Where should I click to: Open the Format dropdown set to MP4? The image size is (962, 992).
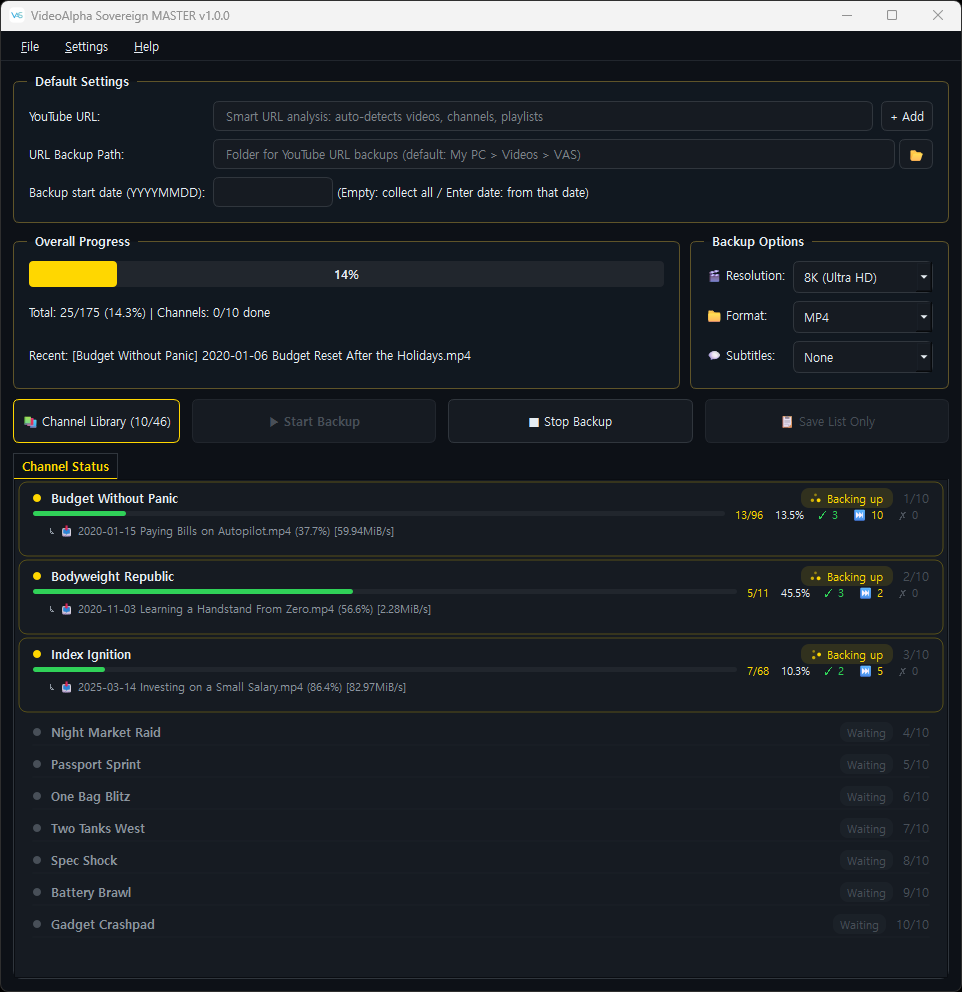(x=862, y=317)
